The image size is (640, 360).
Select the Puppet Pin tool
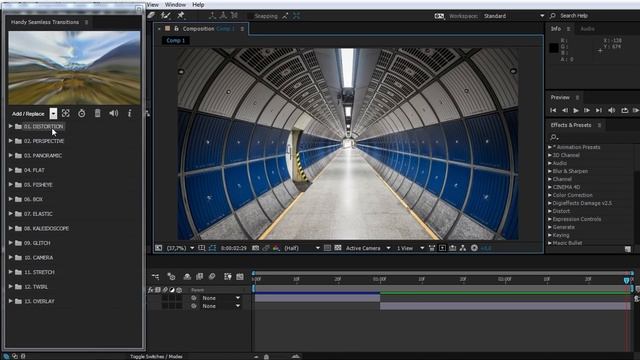pyautogui.click(x=180, y=16)
